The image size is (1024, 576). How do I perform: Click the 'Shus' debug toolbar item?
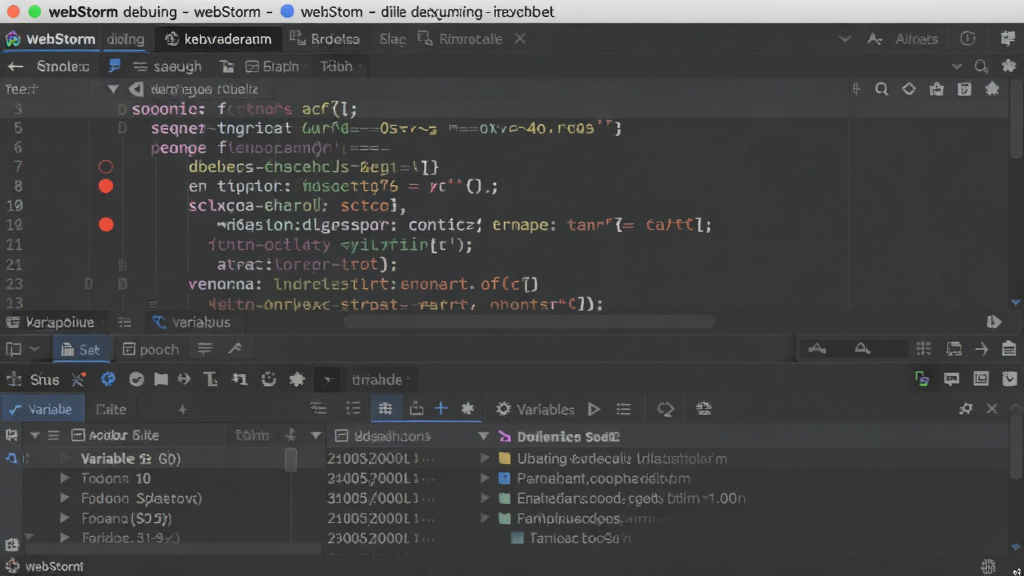point(34,379)
